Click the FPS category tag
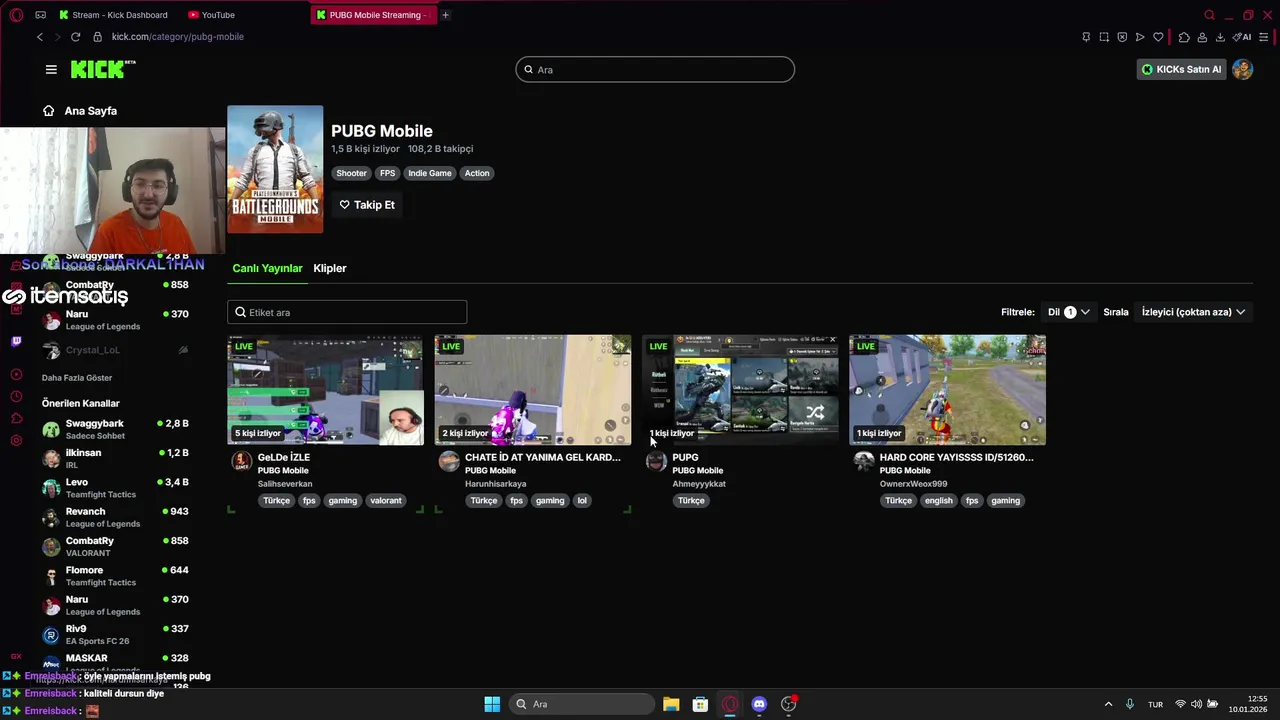This screenshot has height=720, width=1280. coord(387,173)
